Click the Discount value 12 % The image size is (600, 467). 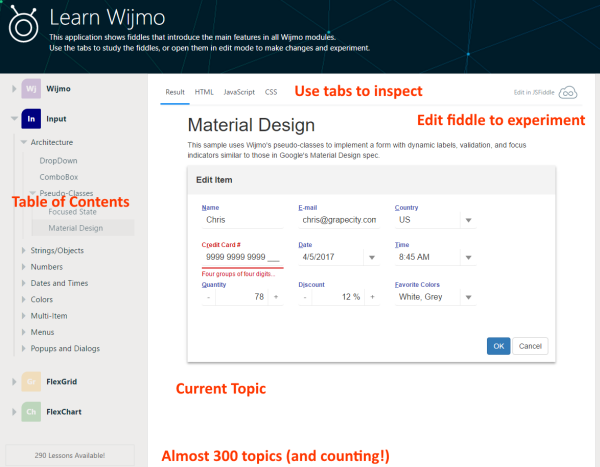(x=339, y=297)
